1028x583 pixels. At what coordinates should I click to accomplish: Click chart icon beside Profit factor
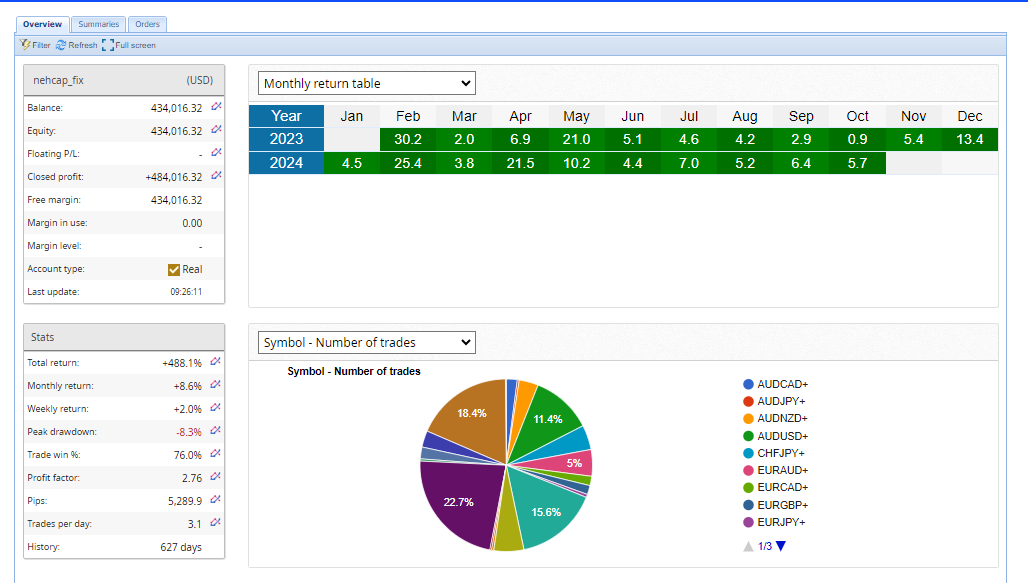215,477
